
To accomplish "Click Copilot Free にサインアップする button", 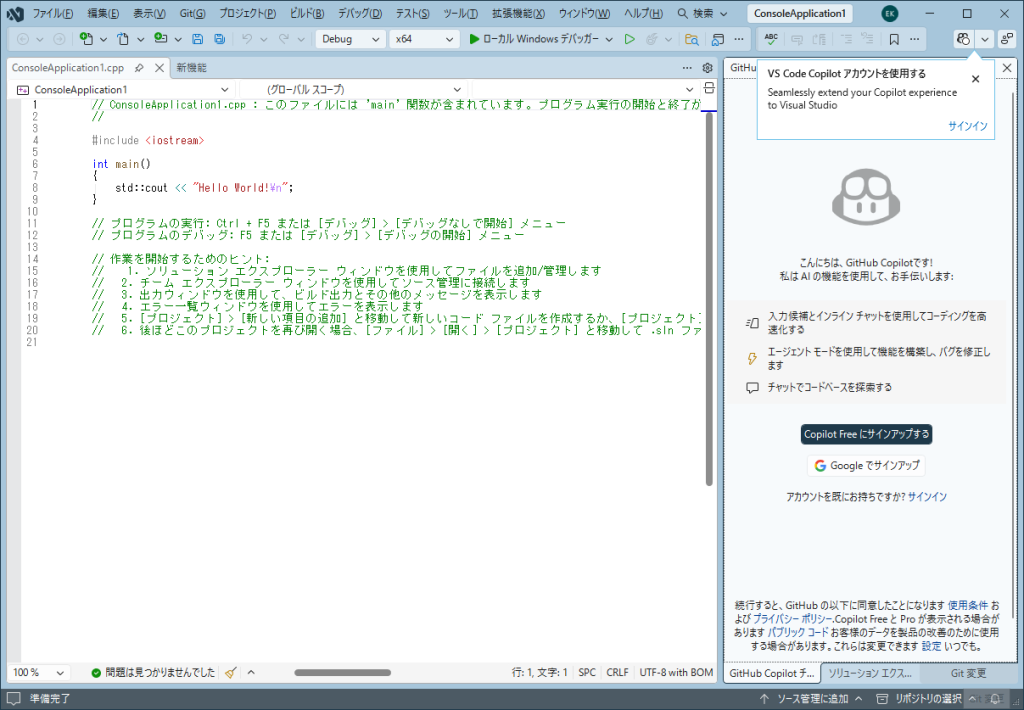I will [x=867, y=434].
